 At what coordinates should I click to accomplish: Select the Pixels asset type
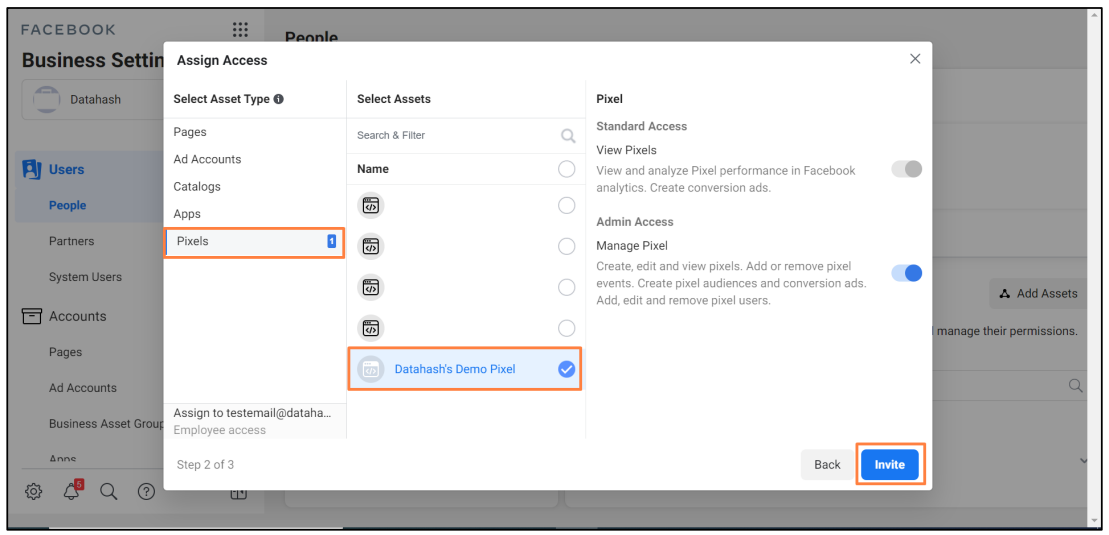[x=255, y=242]
